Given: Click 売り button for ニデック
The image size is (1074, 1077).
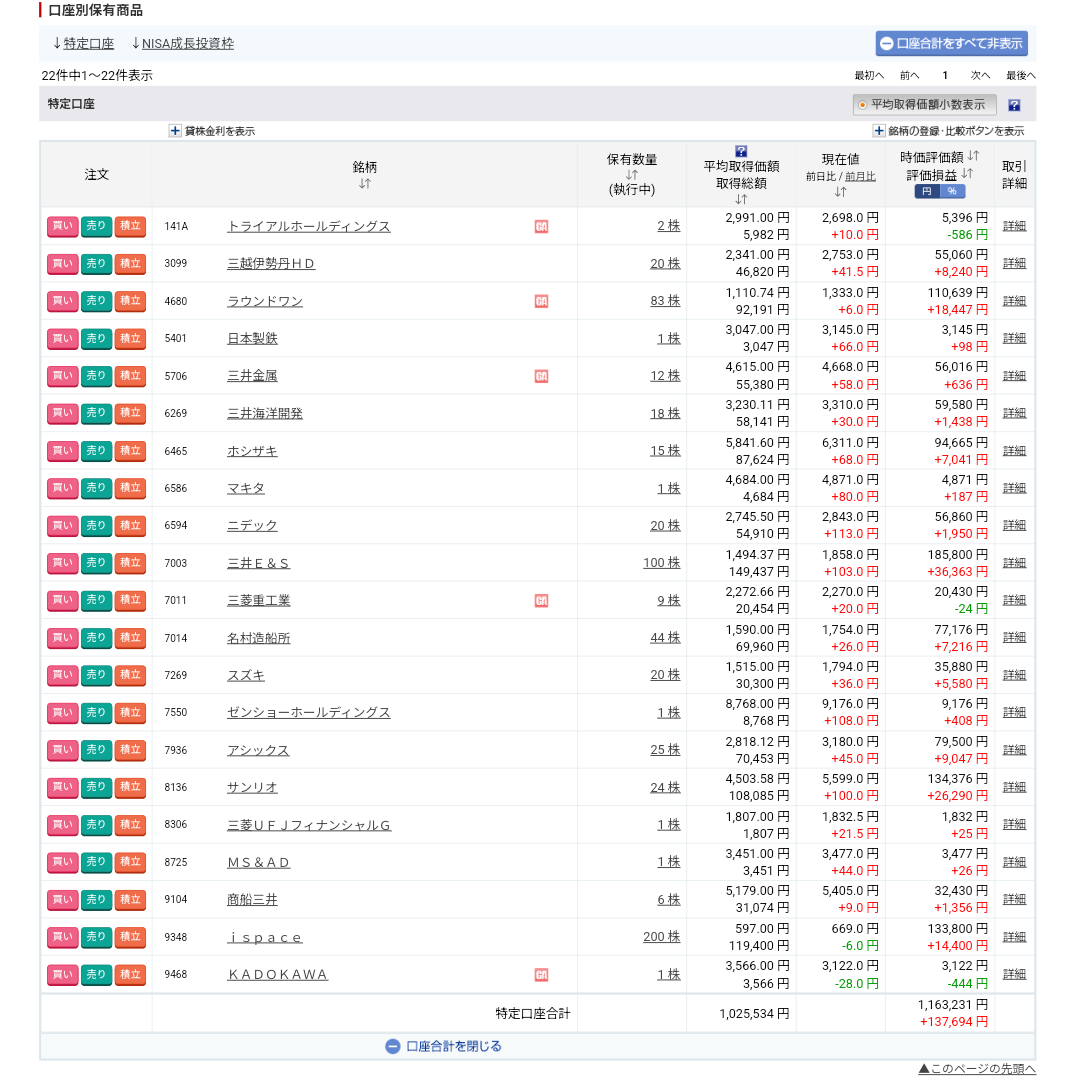Looking at the screenshot, I should coord(96,525).
